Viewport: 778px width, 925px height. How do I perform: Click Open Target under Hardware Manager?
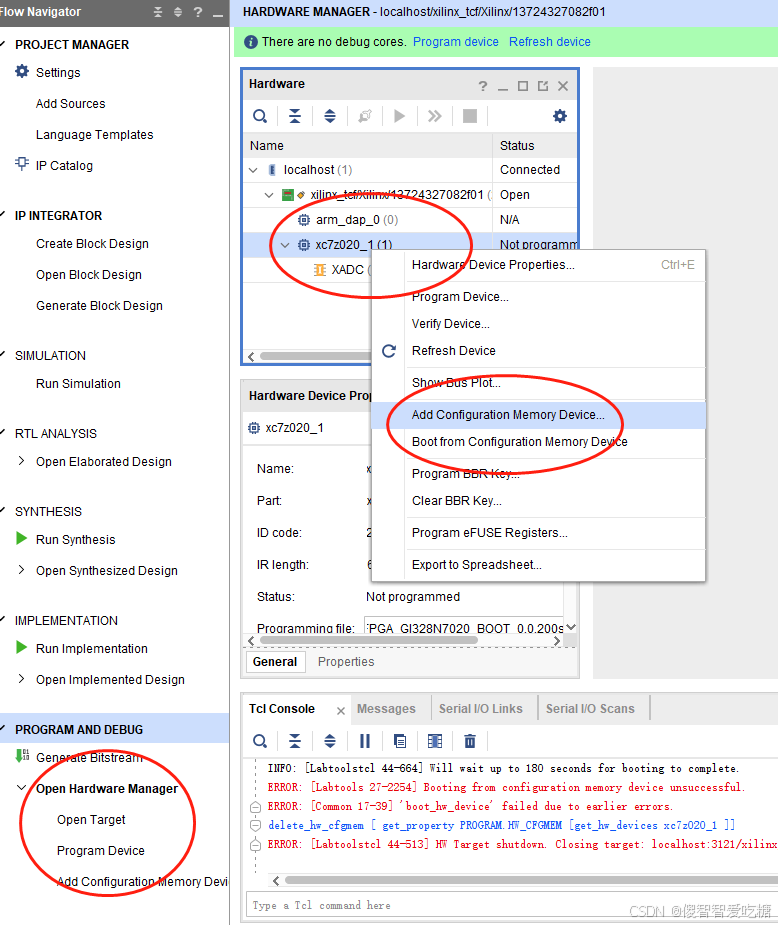91,819
